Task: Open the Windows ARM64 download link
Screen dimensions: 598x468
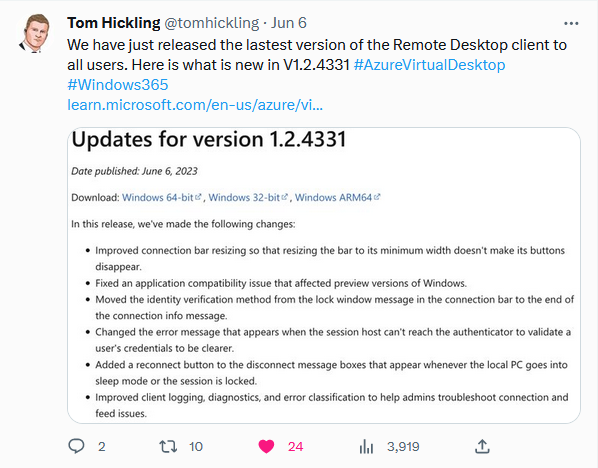Action: (338, 198)
